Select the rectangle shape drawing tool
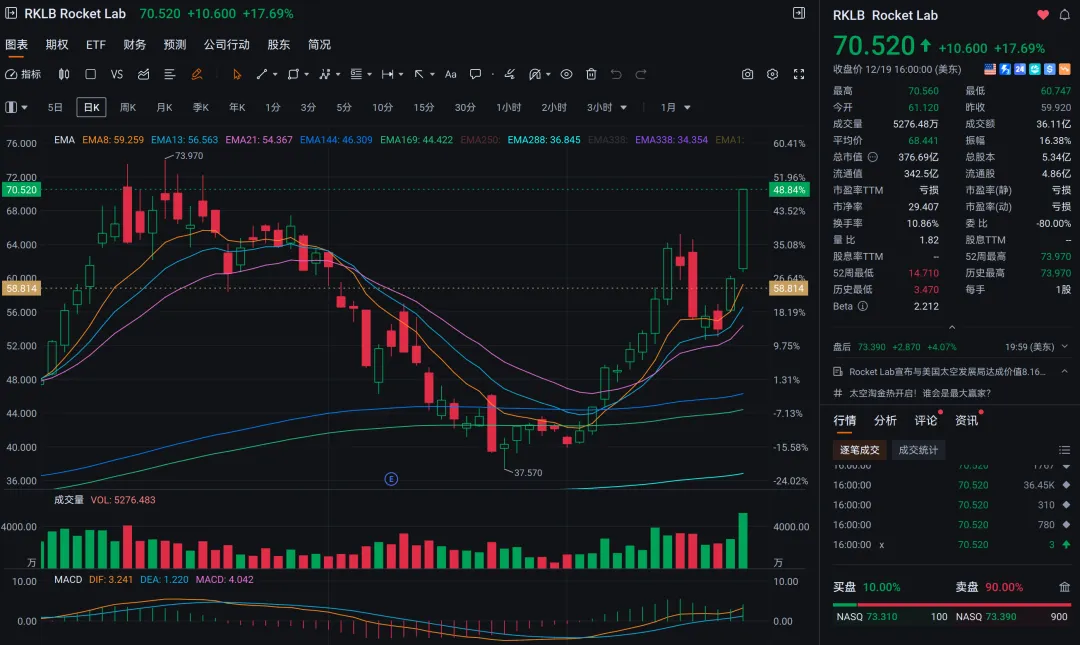 coord(293,74)
